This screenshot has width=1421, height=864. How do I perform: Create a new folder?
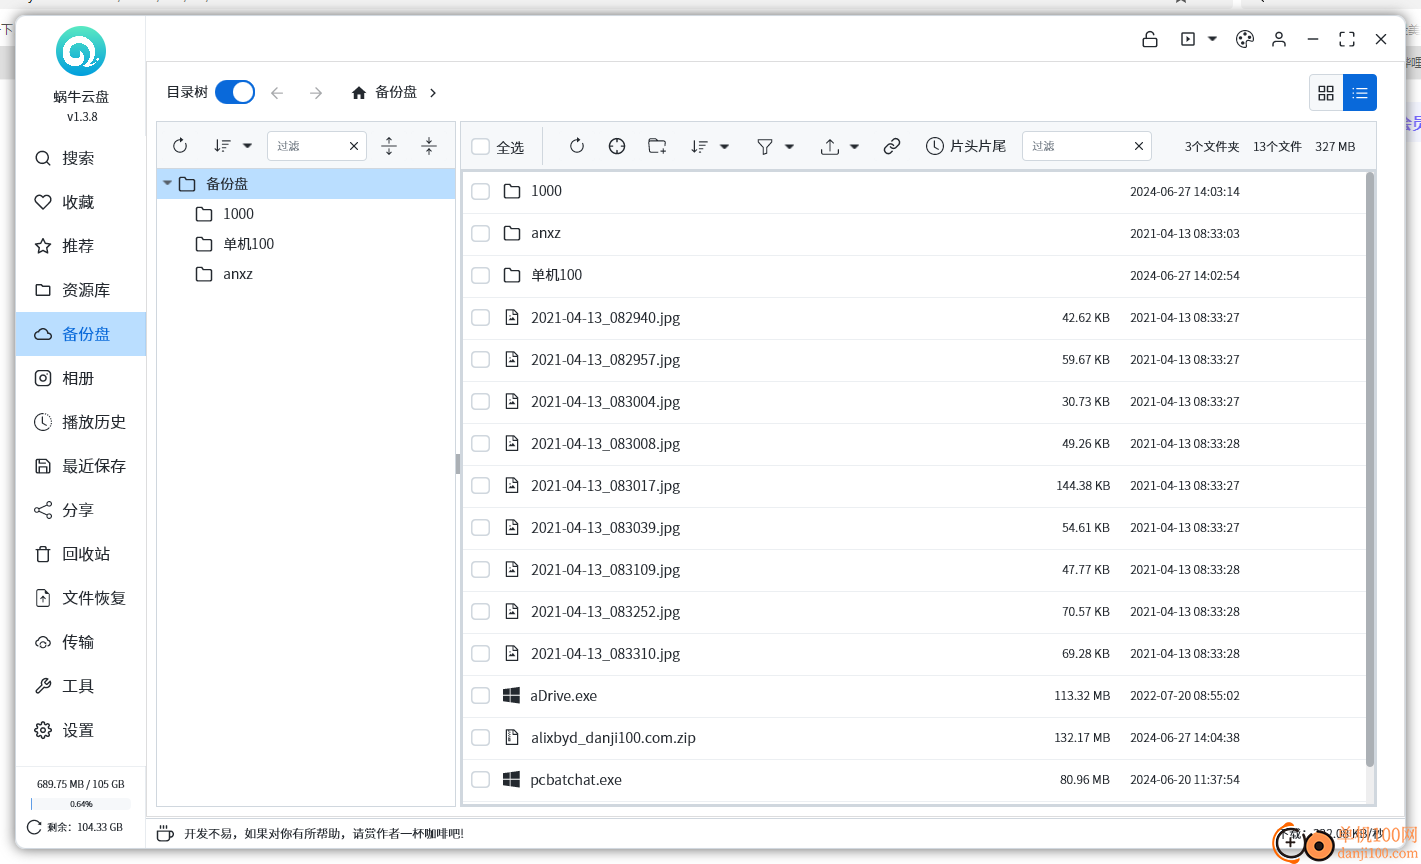(657, 146)
